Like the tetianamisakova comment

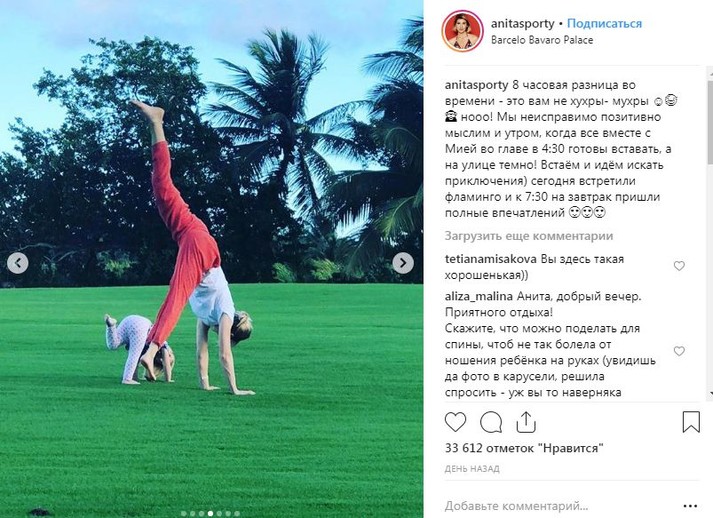click(679, 266)
